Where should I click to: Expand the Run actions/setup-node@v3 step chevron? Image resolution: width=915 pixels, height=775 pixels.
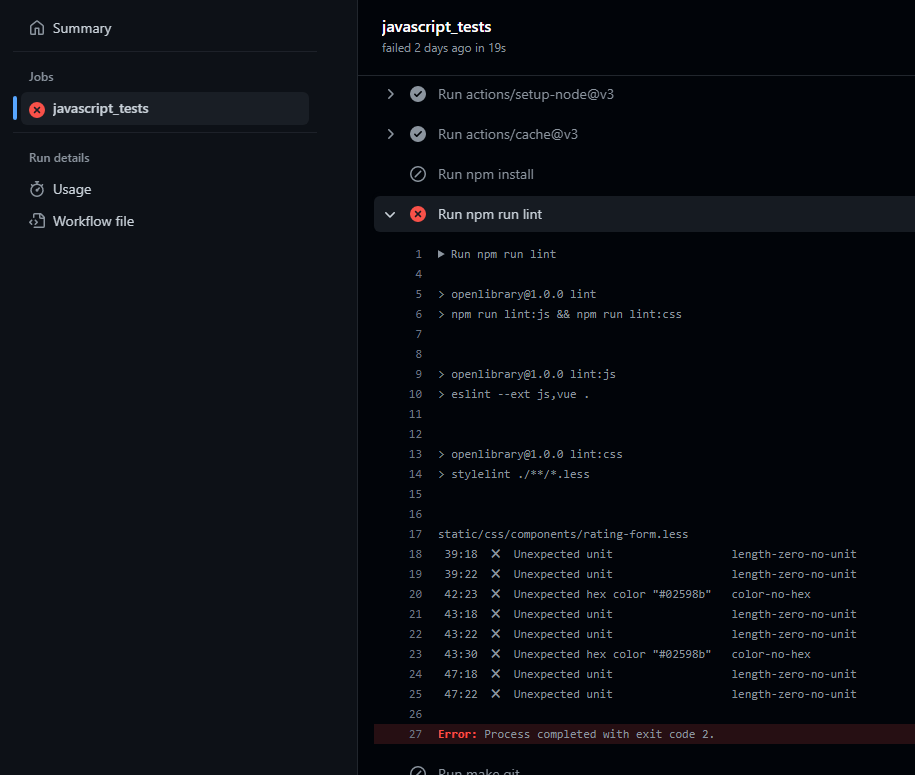click(x=390, y=94)
